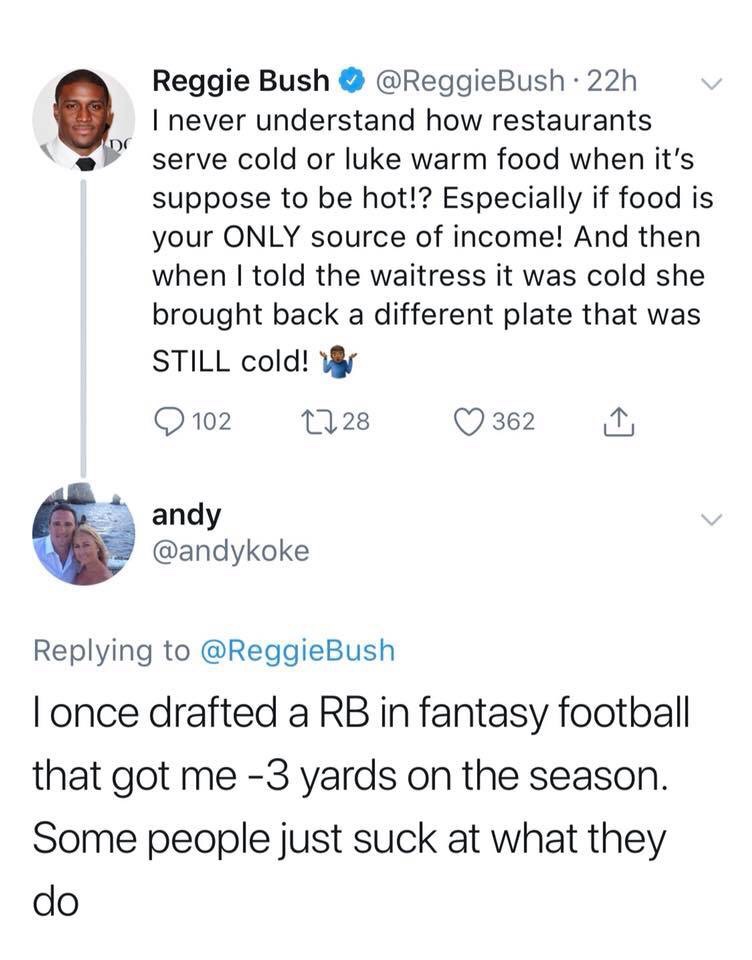Click the andy display name
Screen dimensions: 752x960
point(186,514)
